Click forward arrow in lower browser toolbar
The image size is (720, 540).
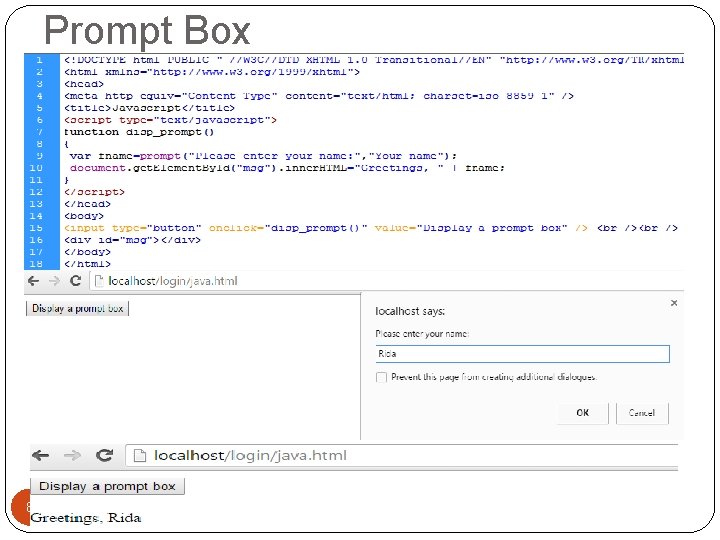coord(72,456)
